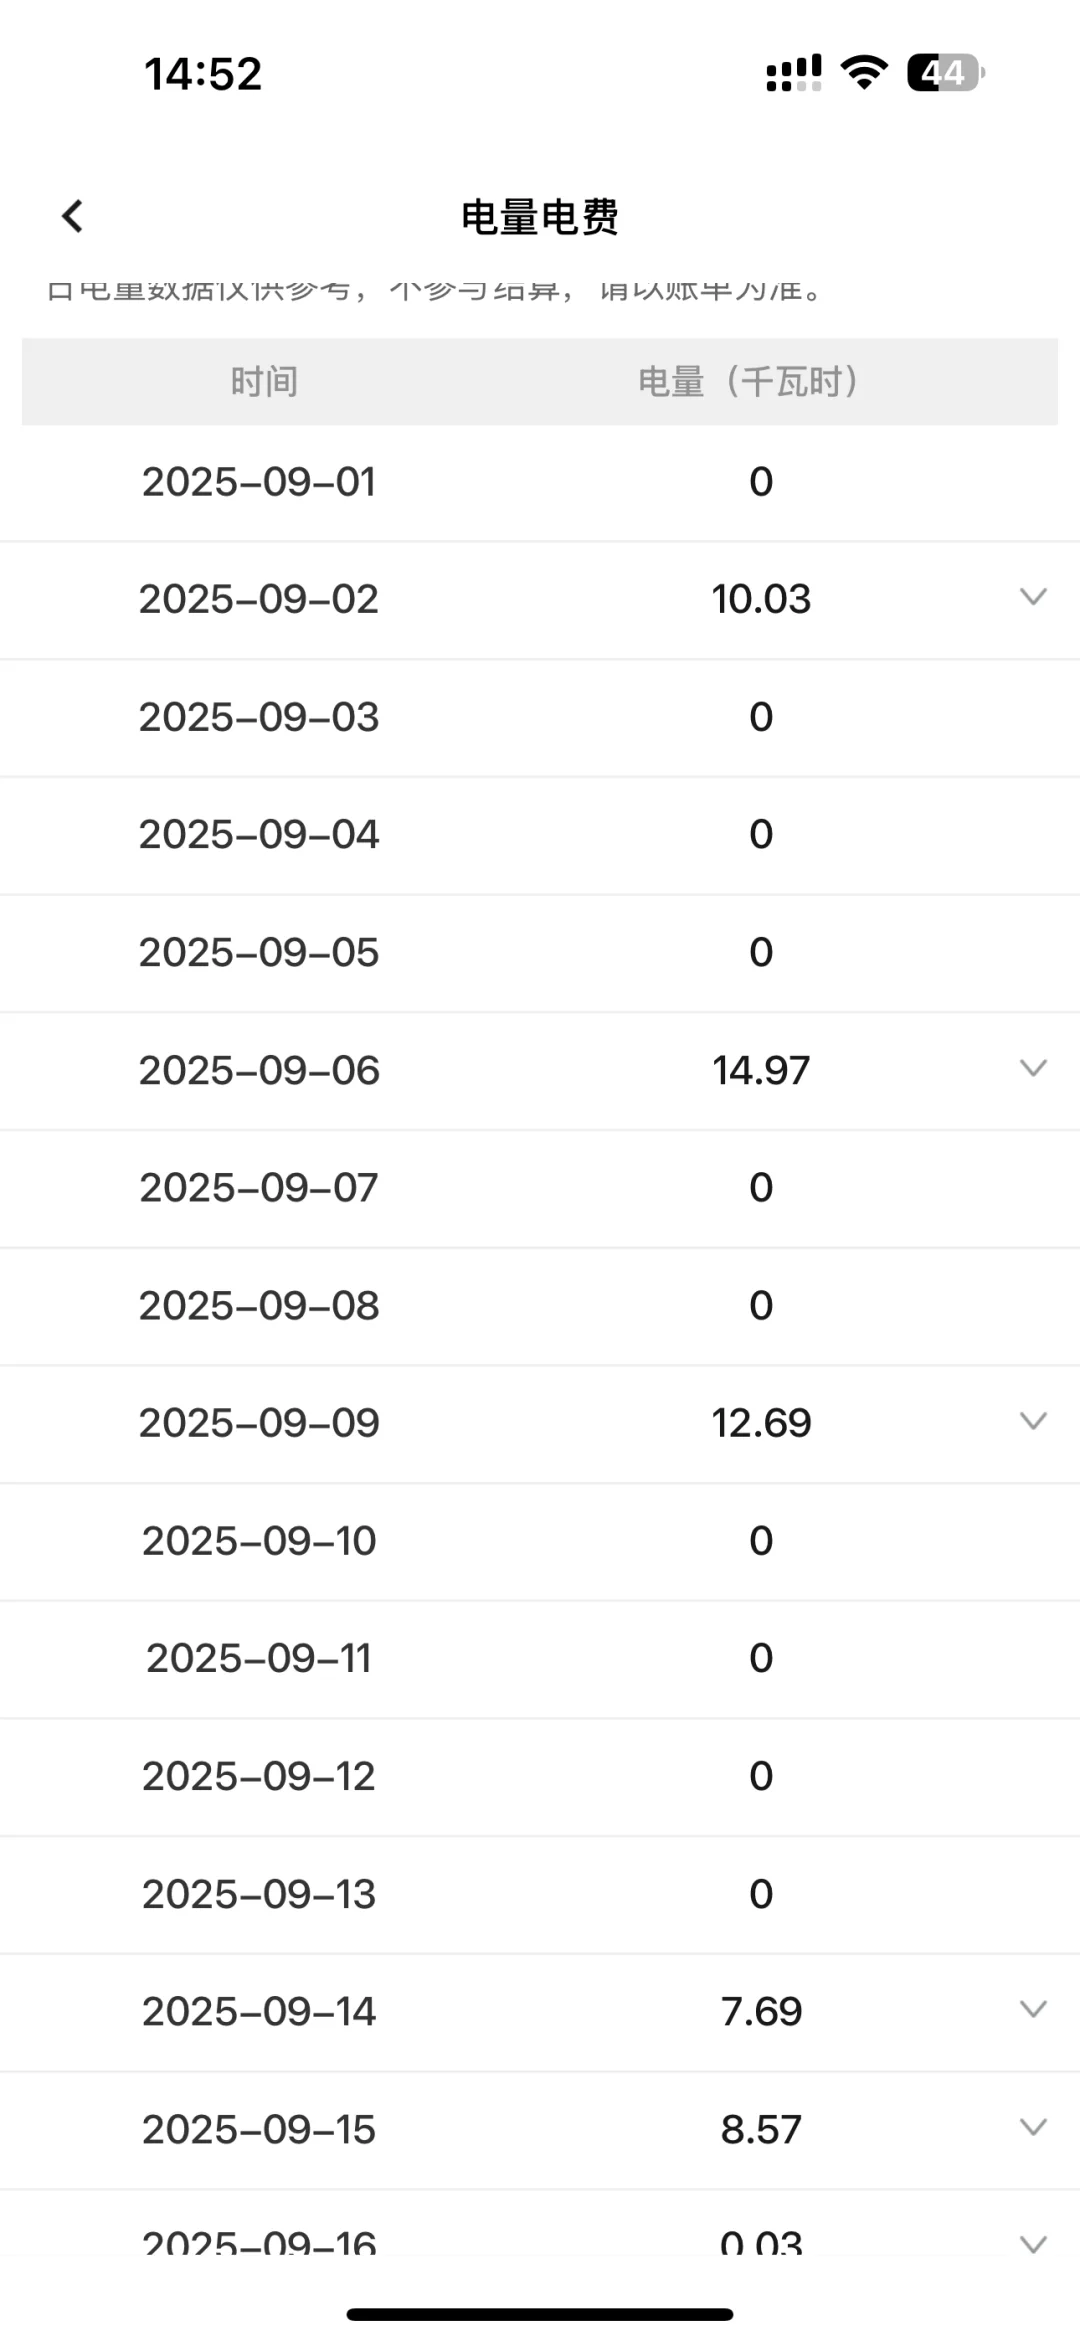Tap the 时间 column header
This screenshot has height=2341, width=1080.
(264, 382)
